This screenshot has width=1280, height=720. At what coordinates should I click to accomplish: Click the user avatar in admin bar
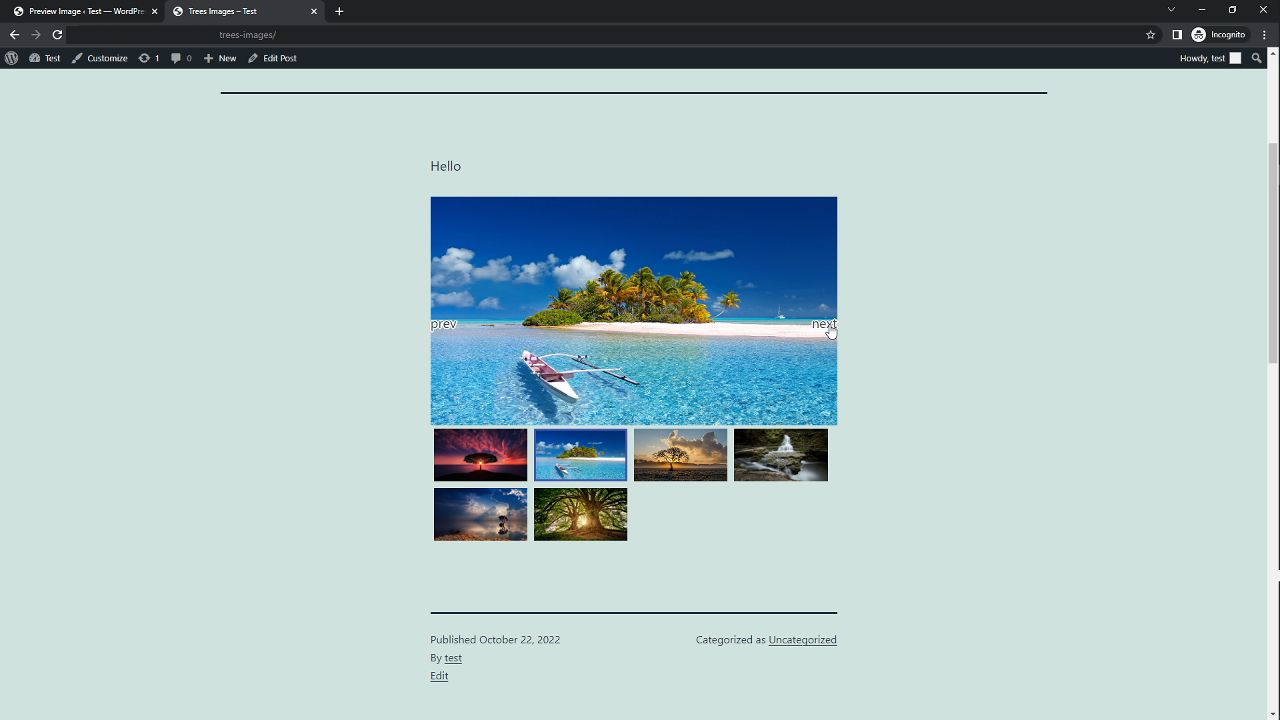1235,58
